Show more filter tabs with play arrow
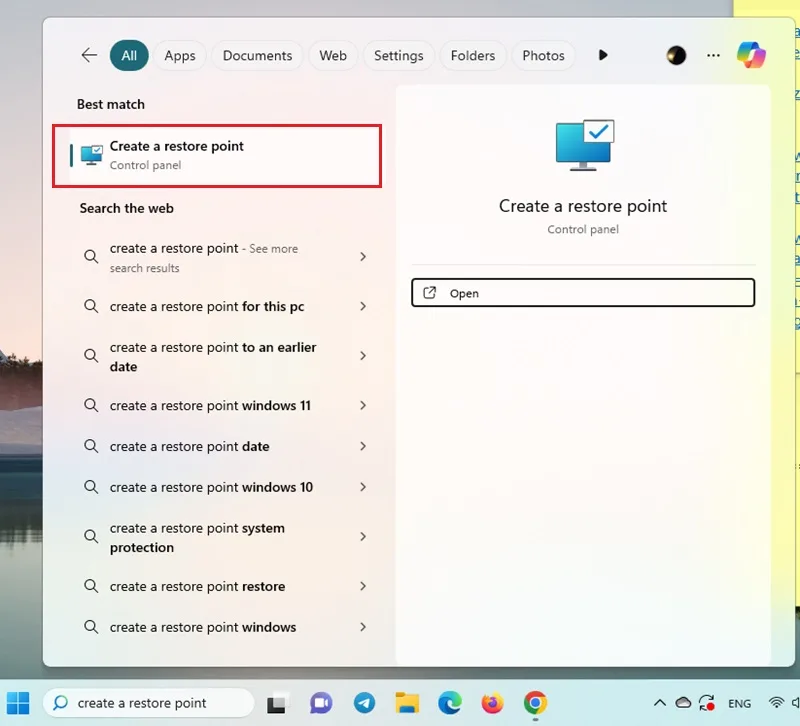The width and height of the screenshot is (800, 726). pyautogui.click(x=603, y=55)
